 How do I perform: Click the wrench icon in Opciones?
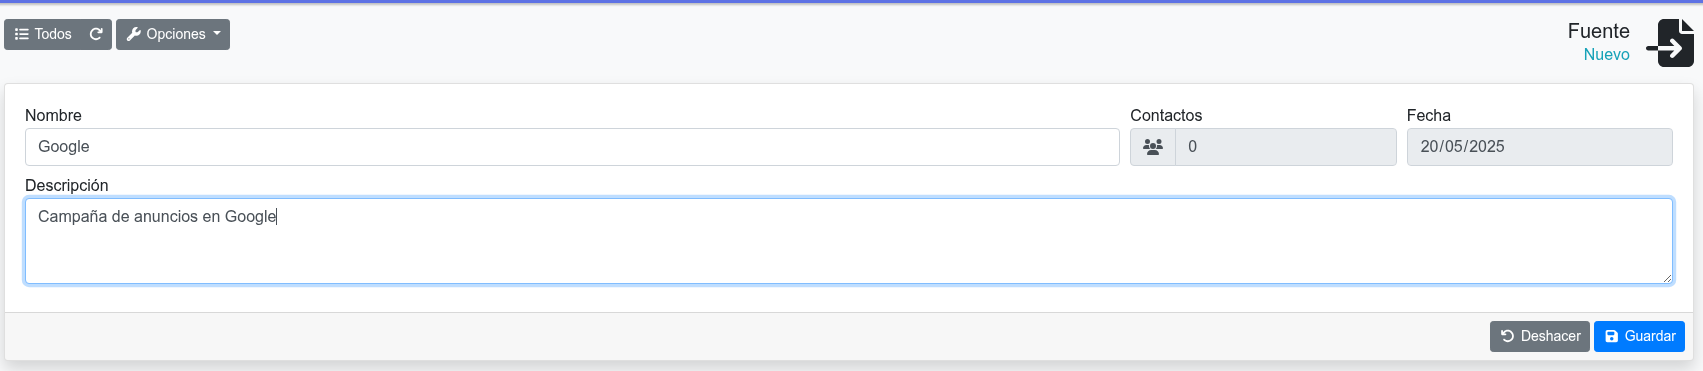pos(134,34)
